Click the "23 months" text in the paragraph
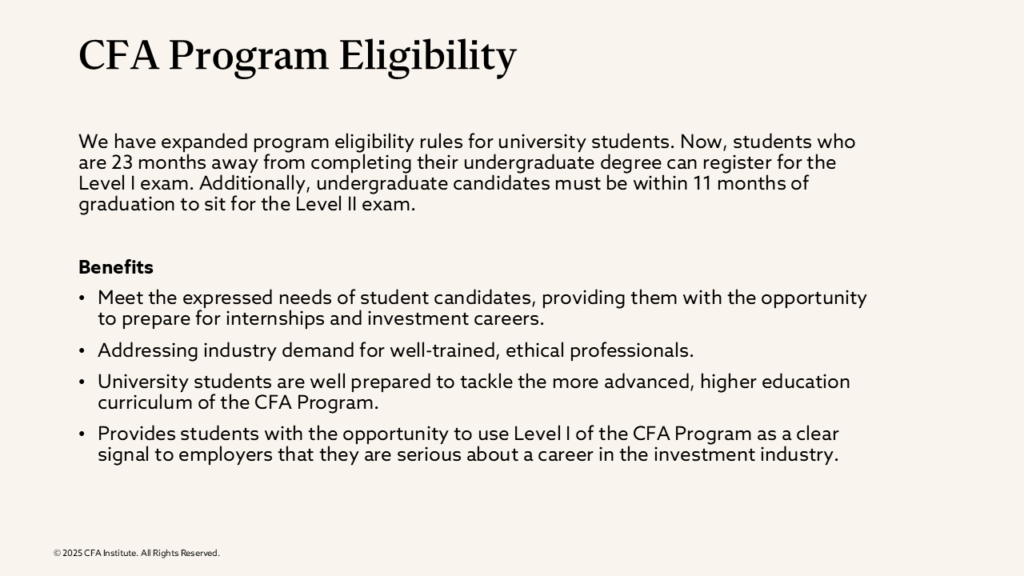1024x576 pixels. 147,162
